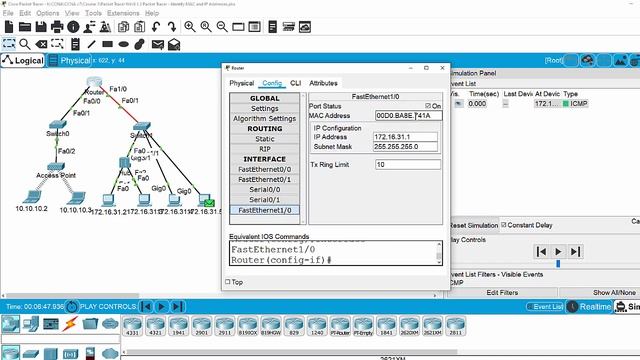Image resolution: width=640 pixels, height=360 pixels.
Task: Switch to the CLI tab
Action: [296, 83]
